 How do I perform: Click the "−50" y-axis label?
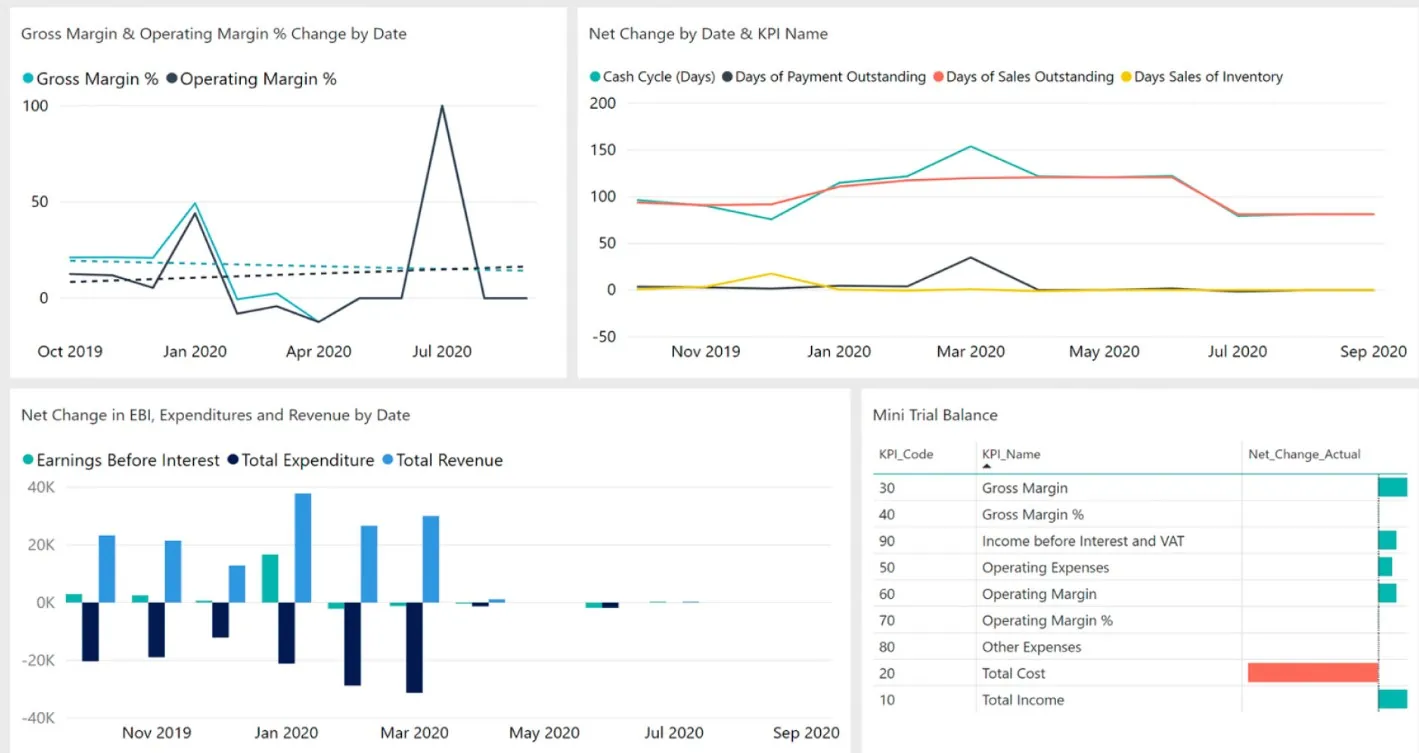coord(603,336)
